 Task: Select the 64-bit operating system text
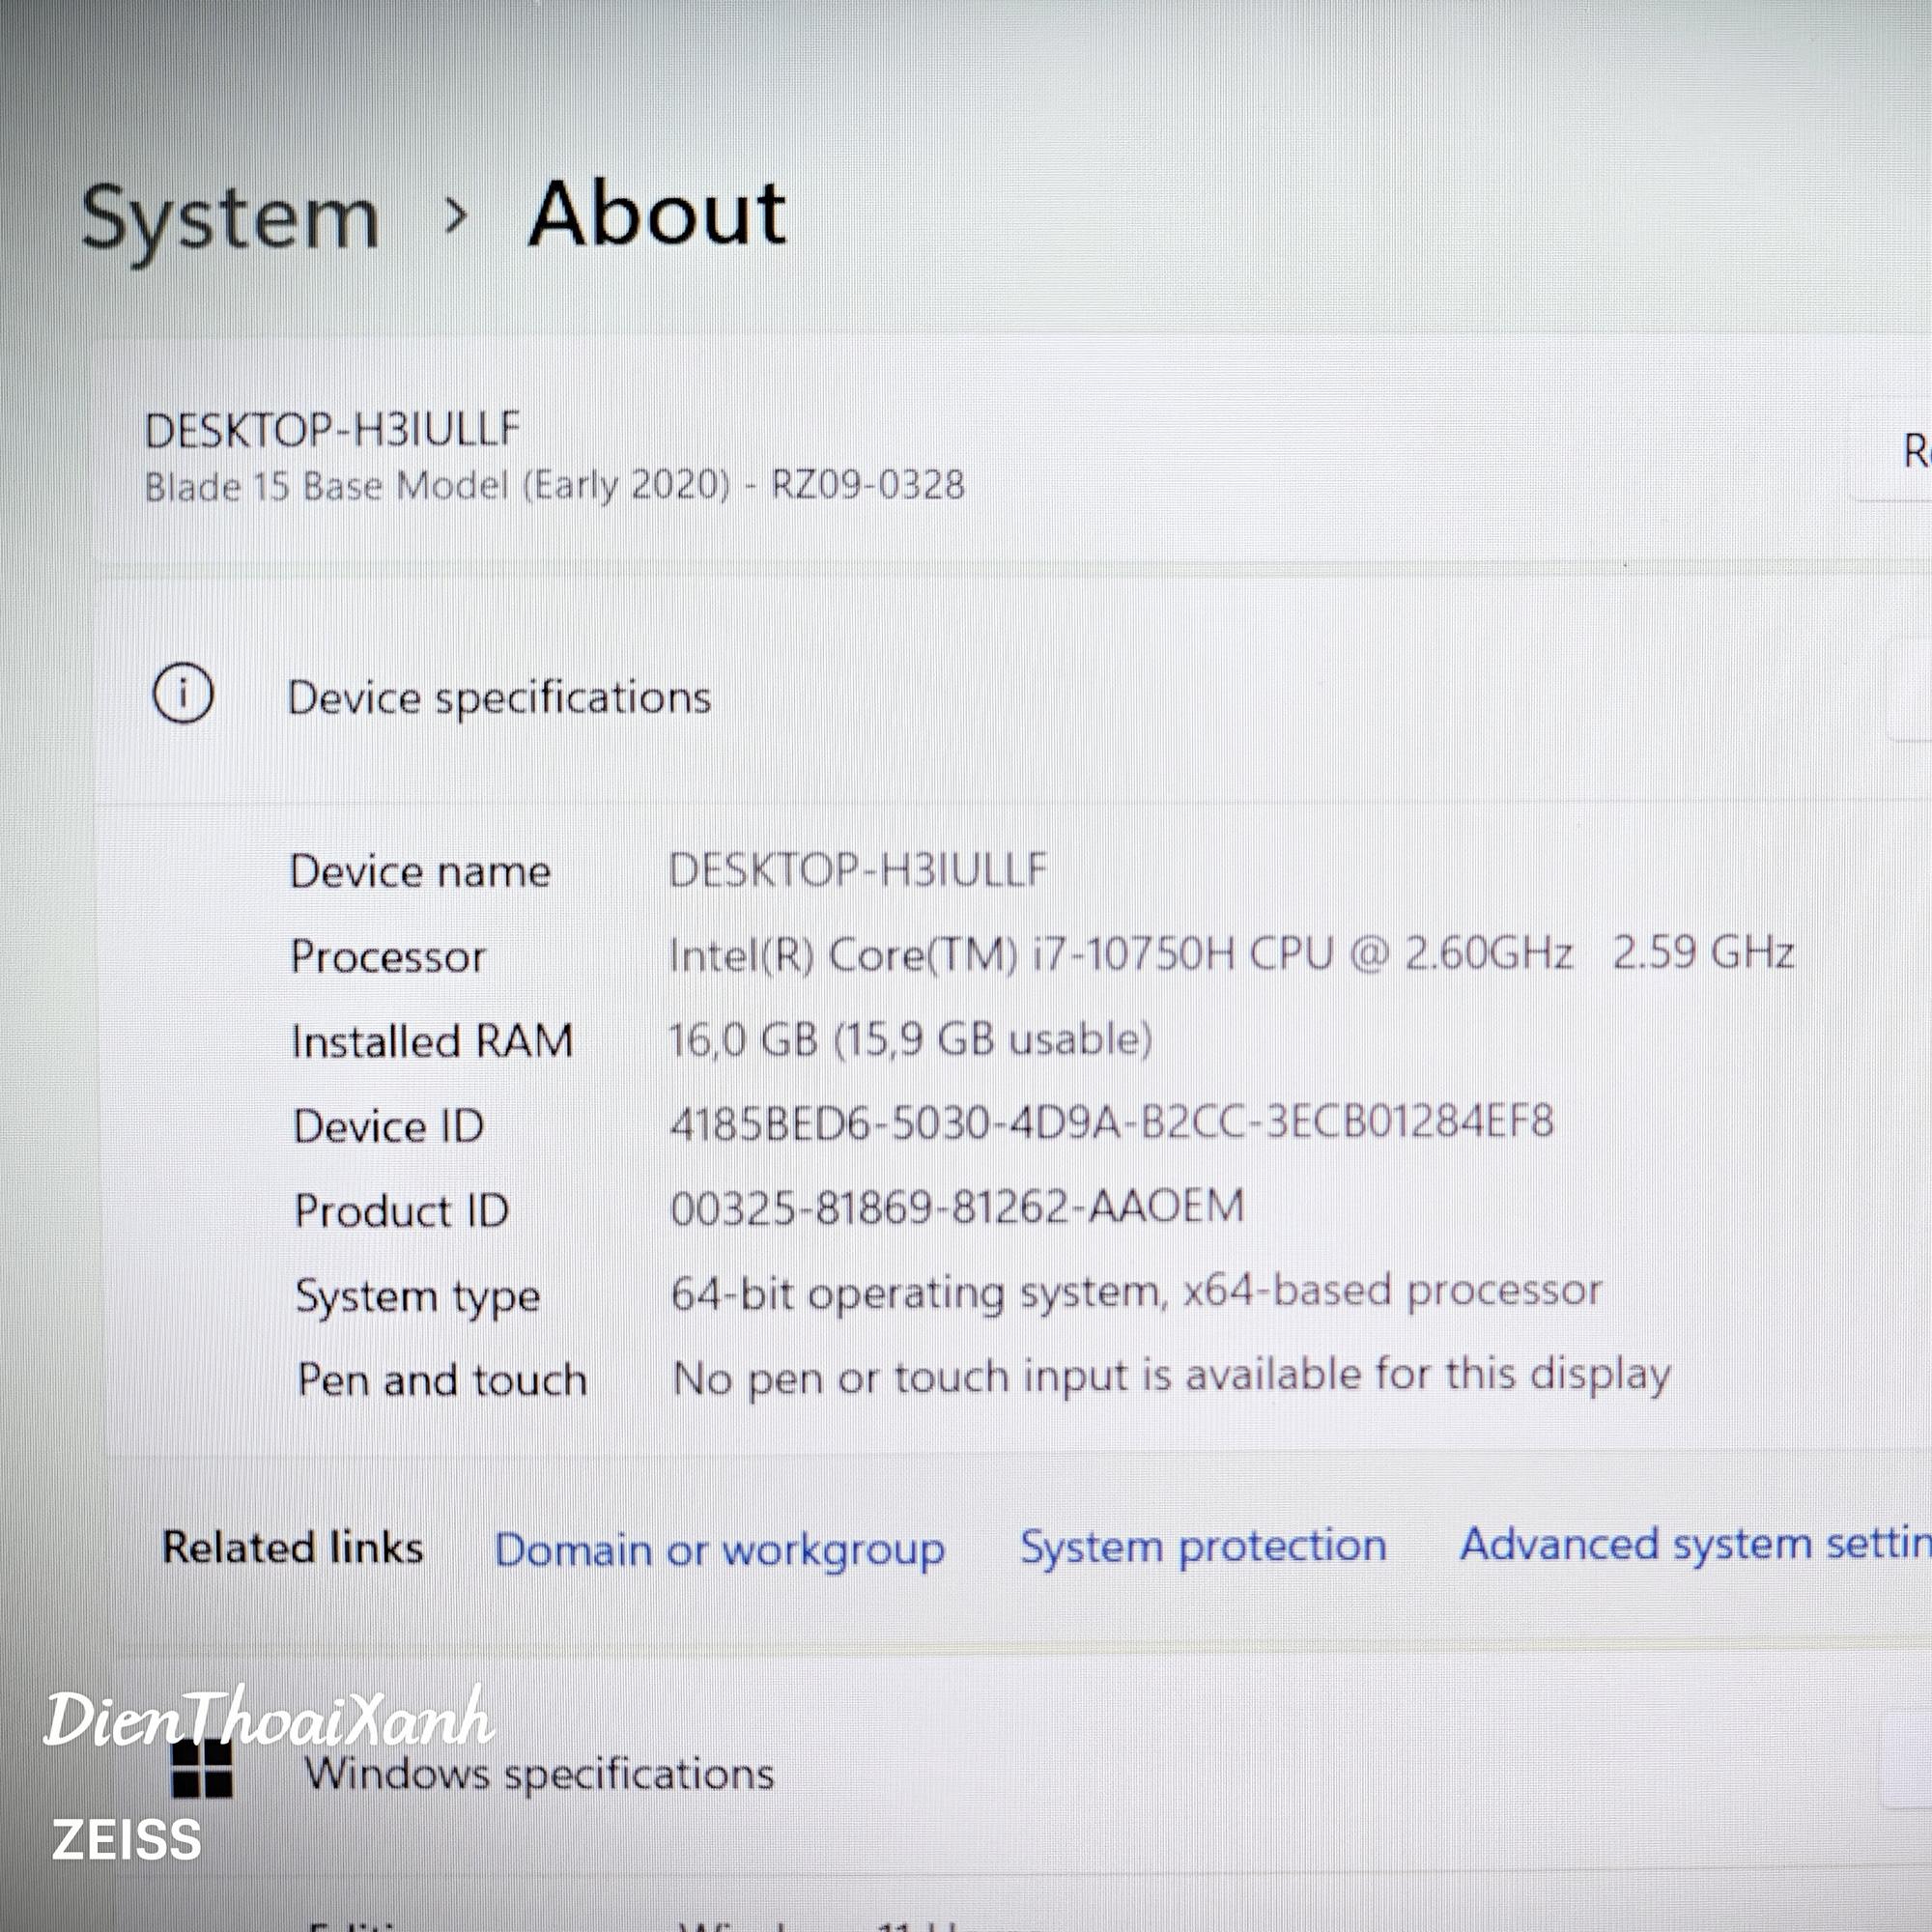pos(1136,1292)
